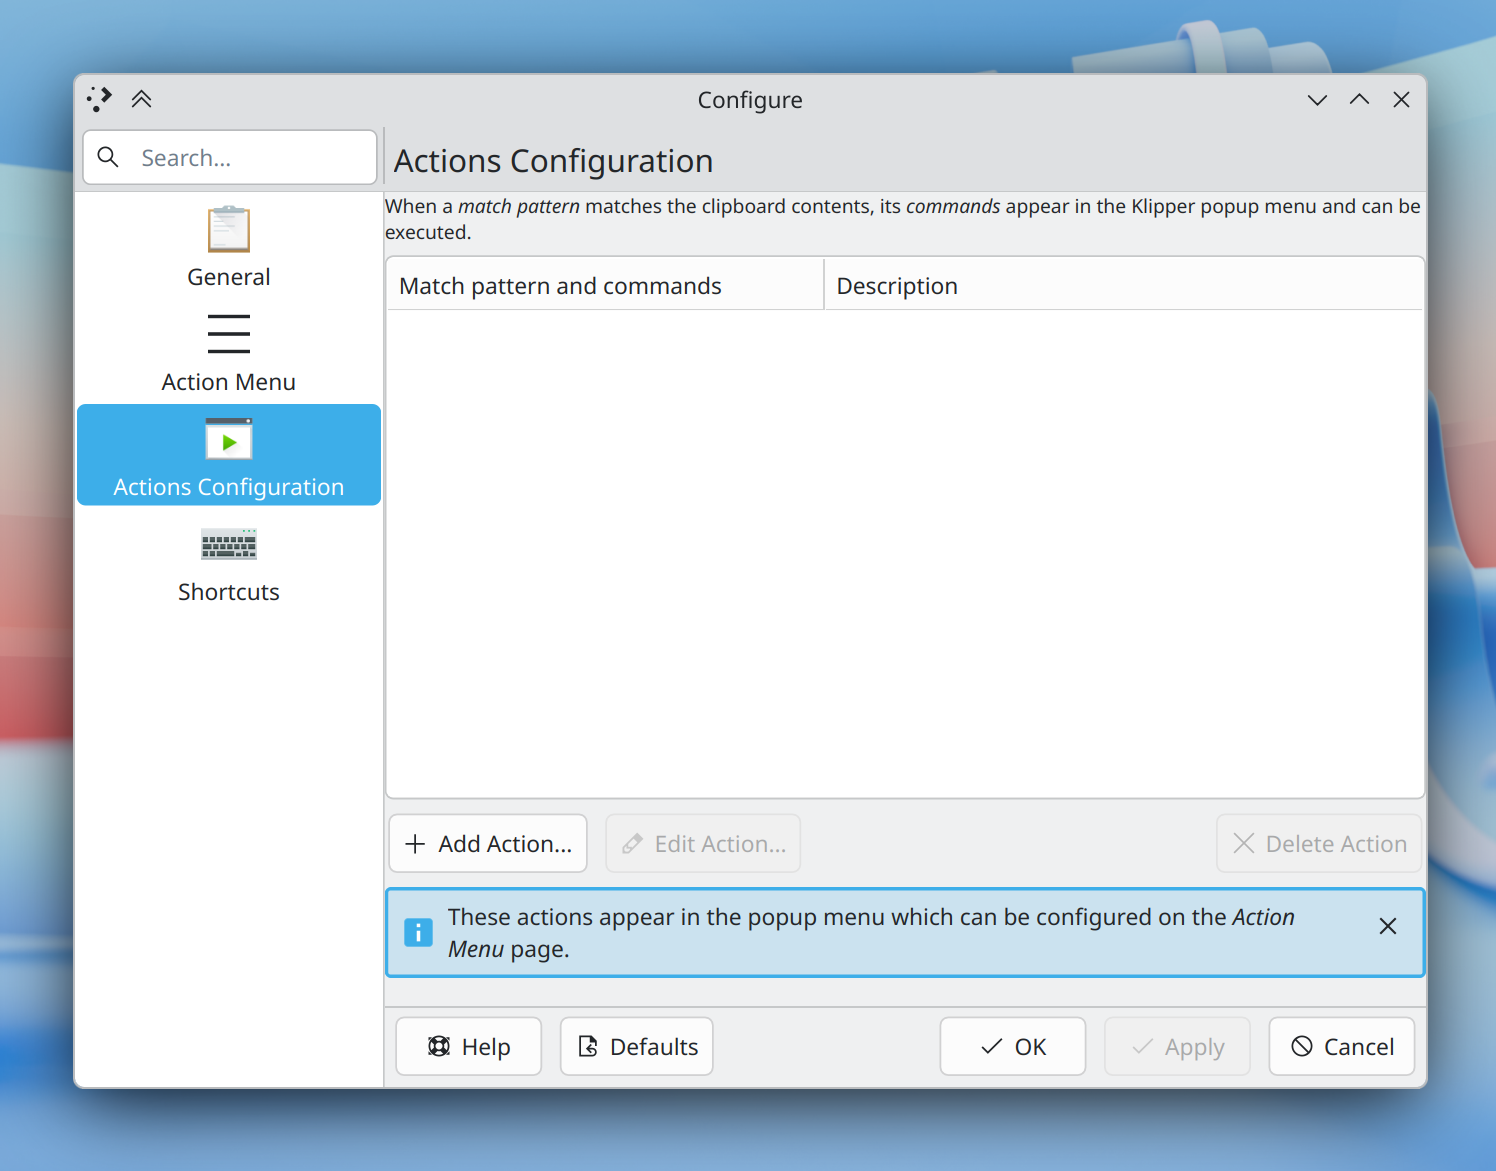
Task: Open the General page clipboard icon
Action: pyautogui.click(x=229, y=229)
